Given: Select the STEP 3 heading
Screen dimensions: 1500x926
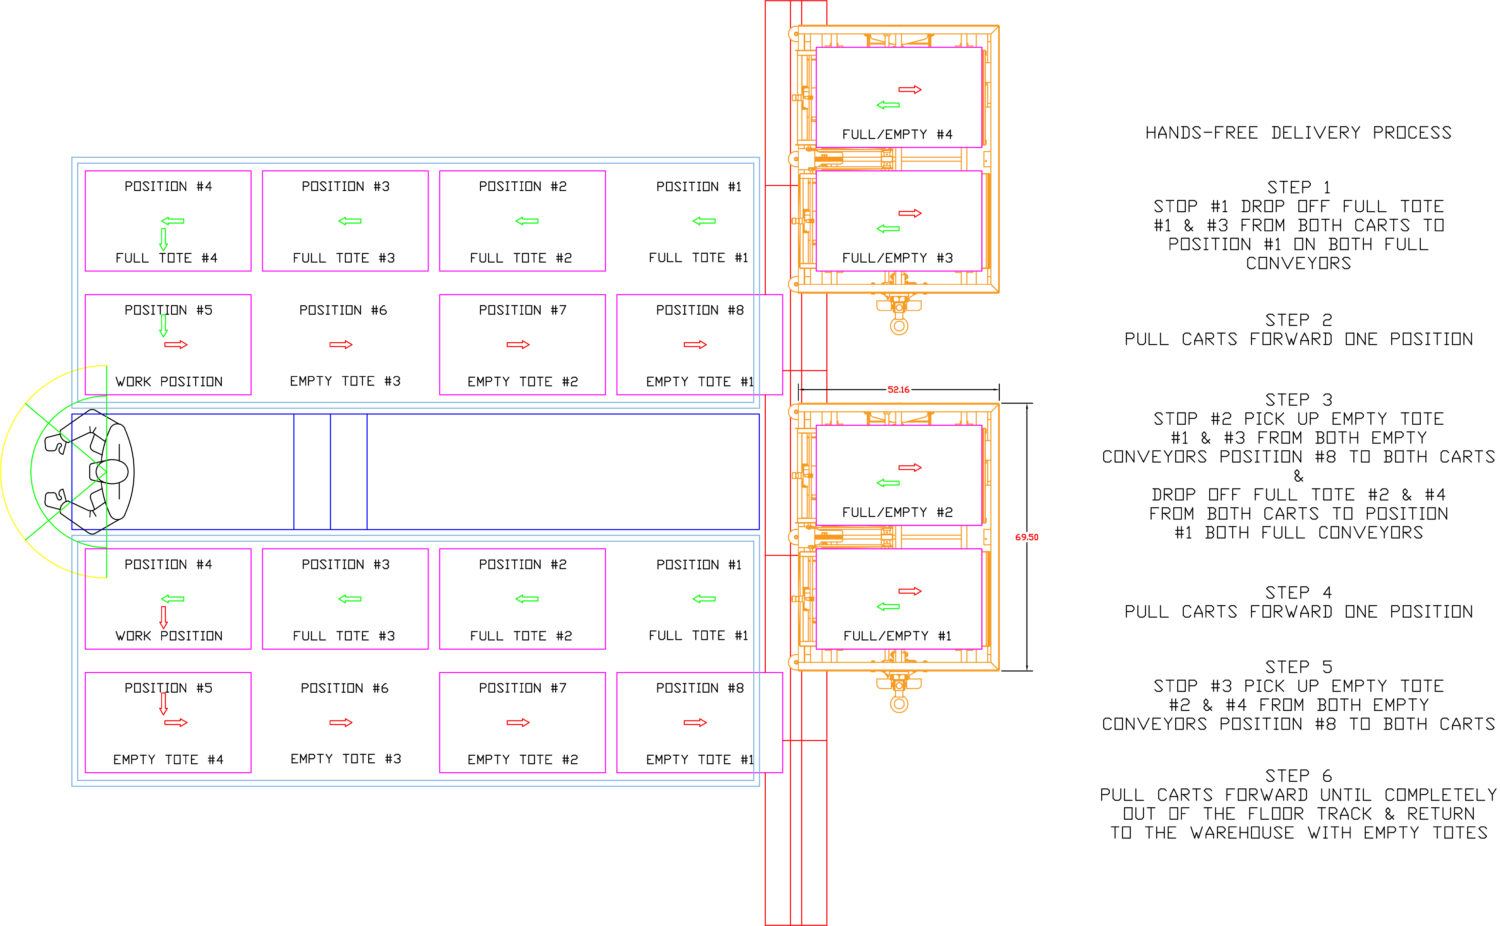Looking at the screenshot, I should (x=1298, y=399).
